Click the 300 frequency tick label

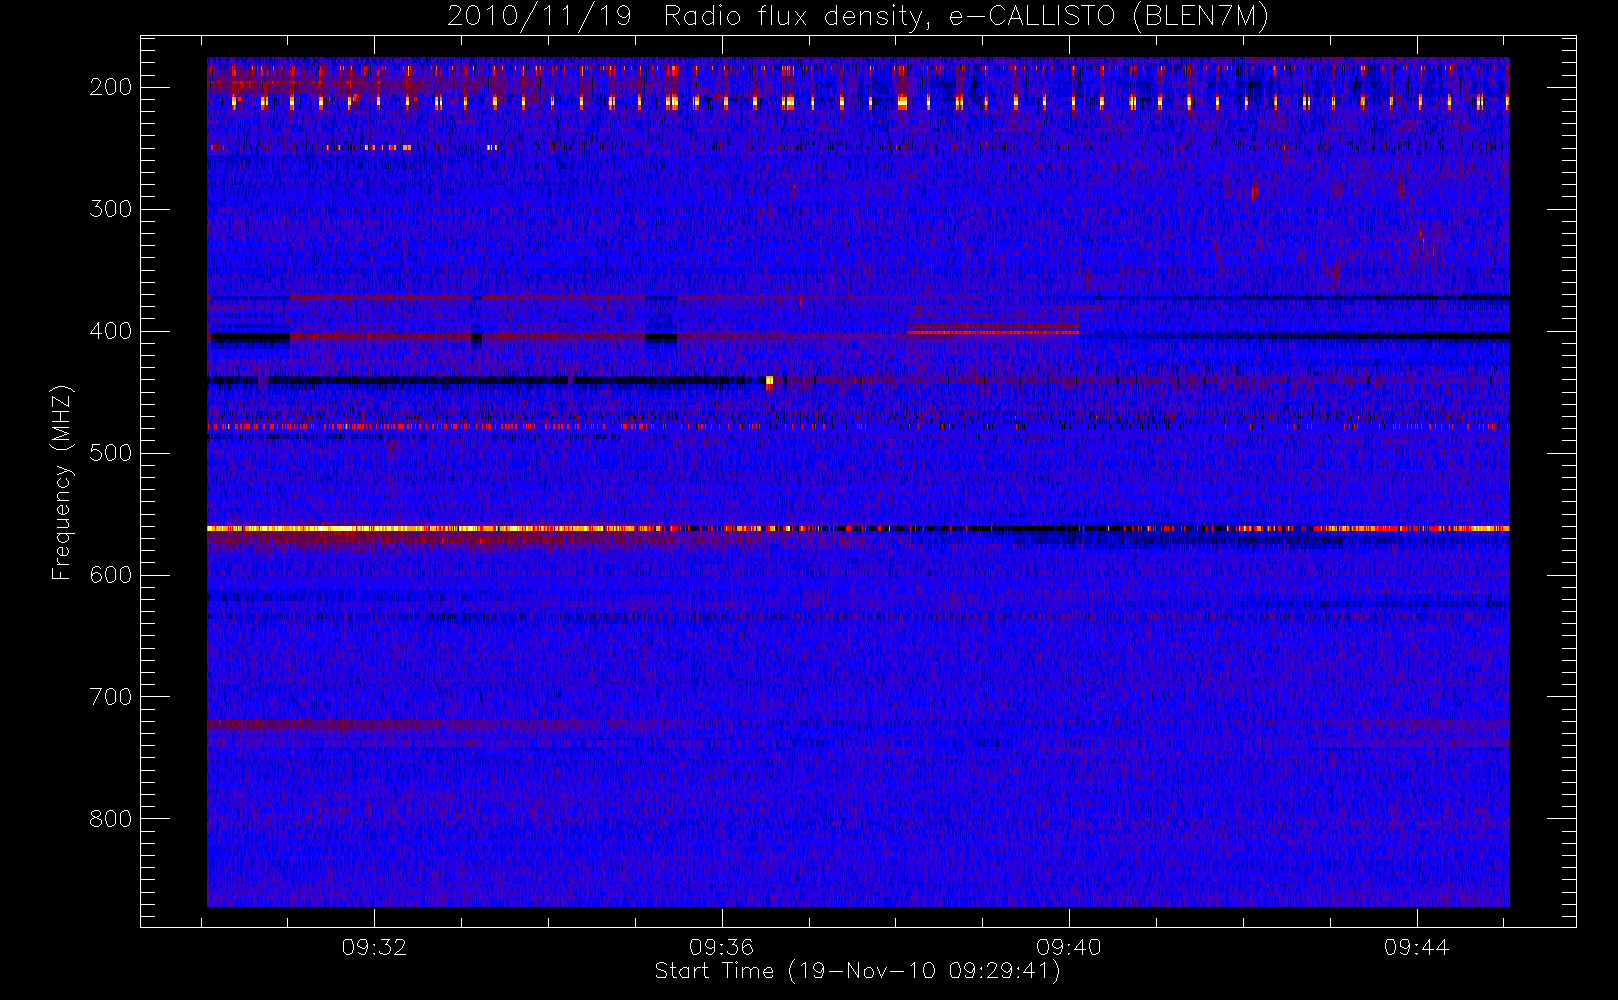click(x=110, y=209)
